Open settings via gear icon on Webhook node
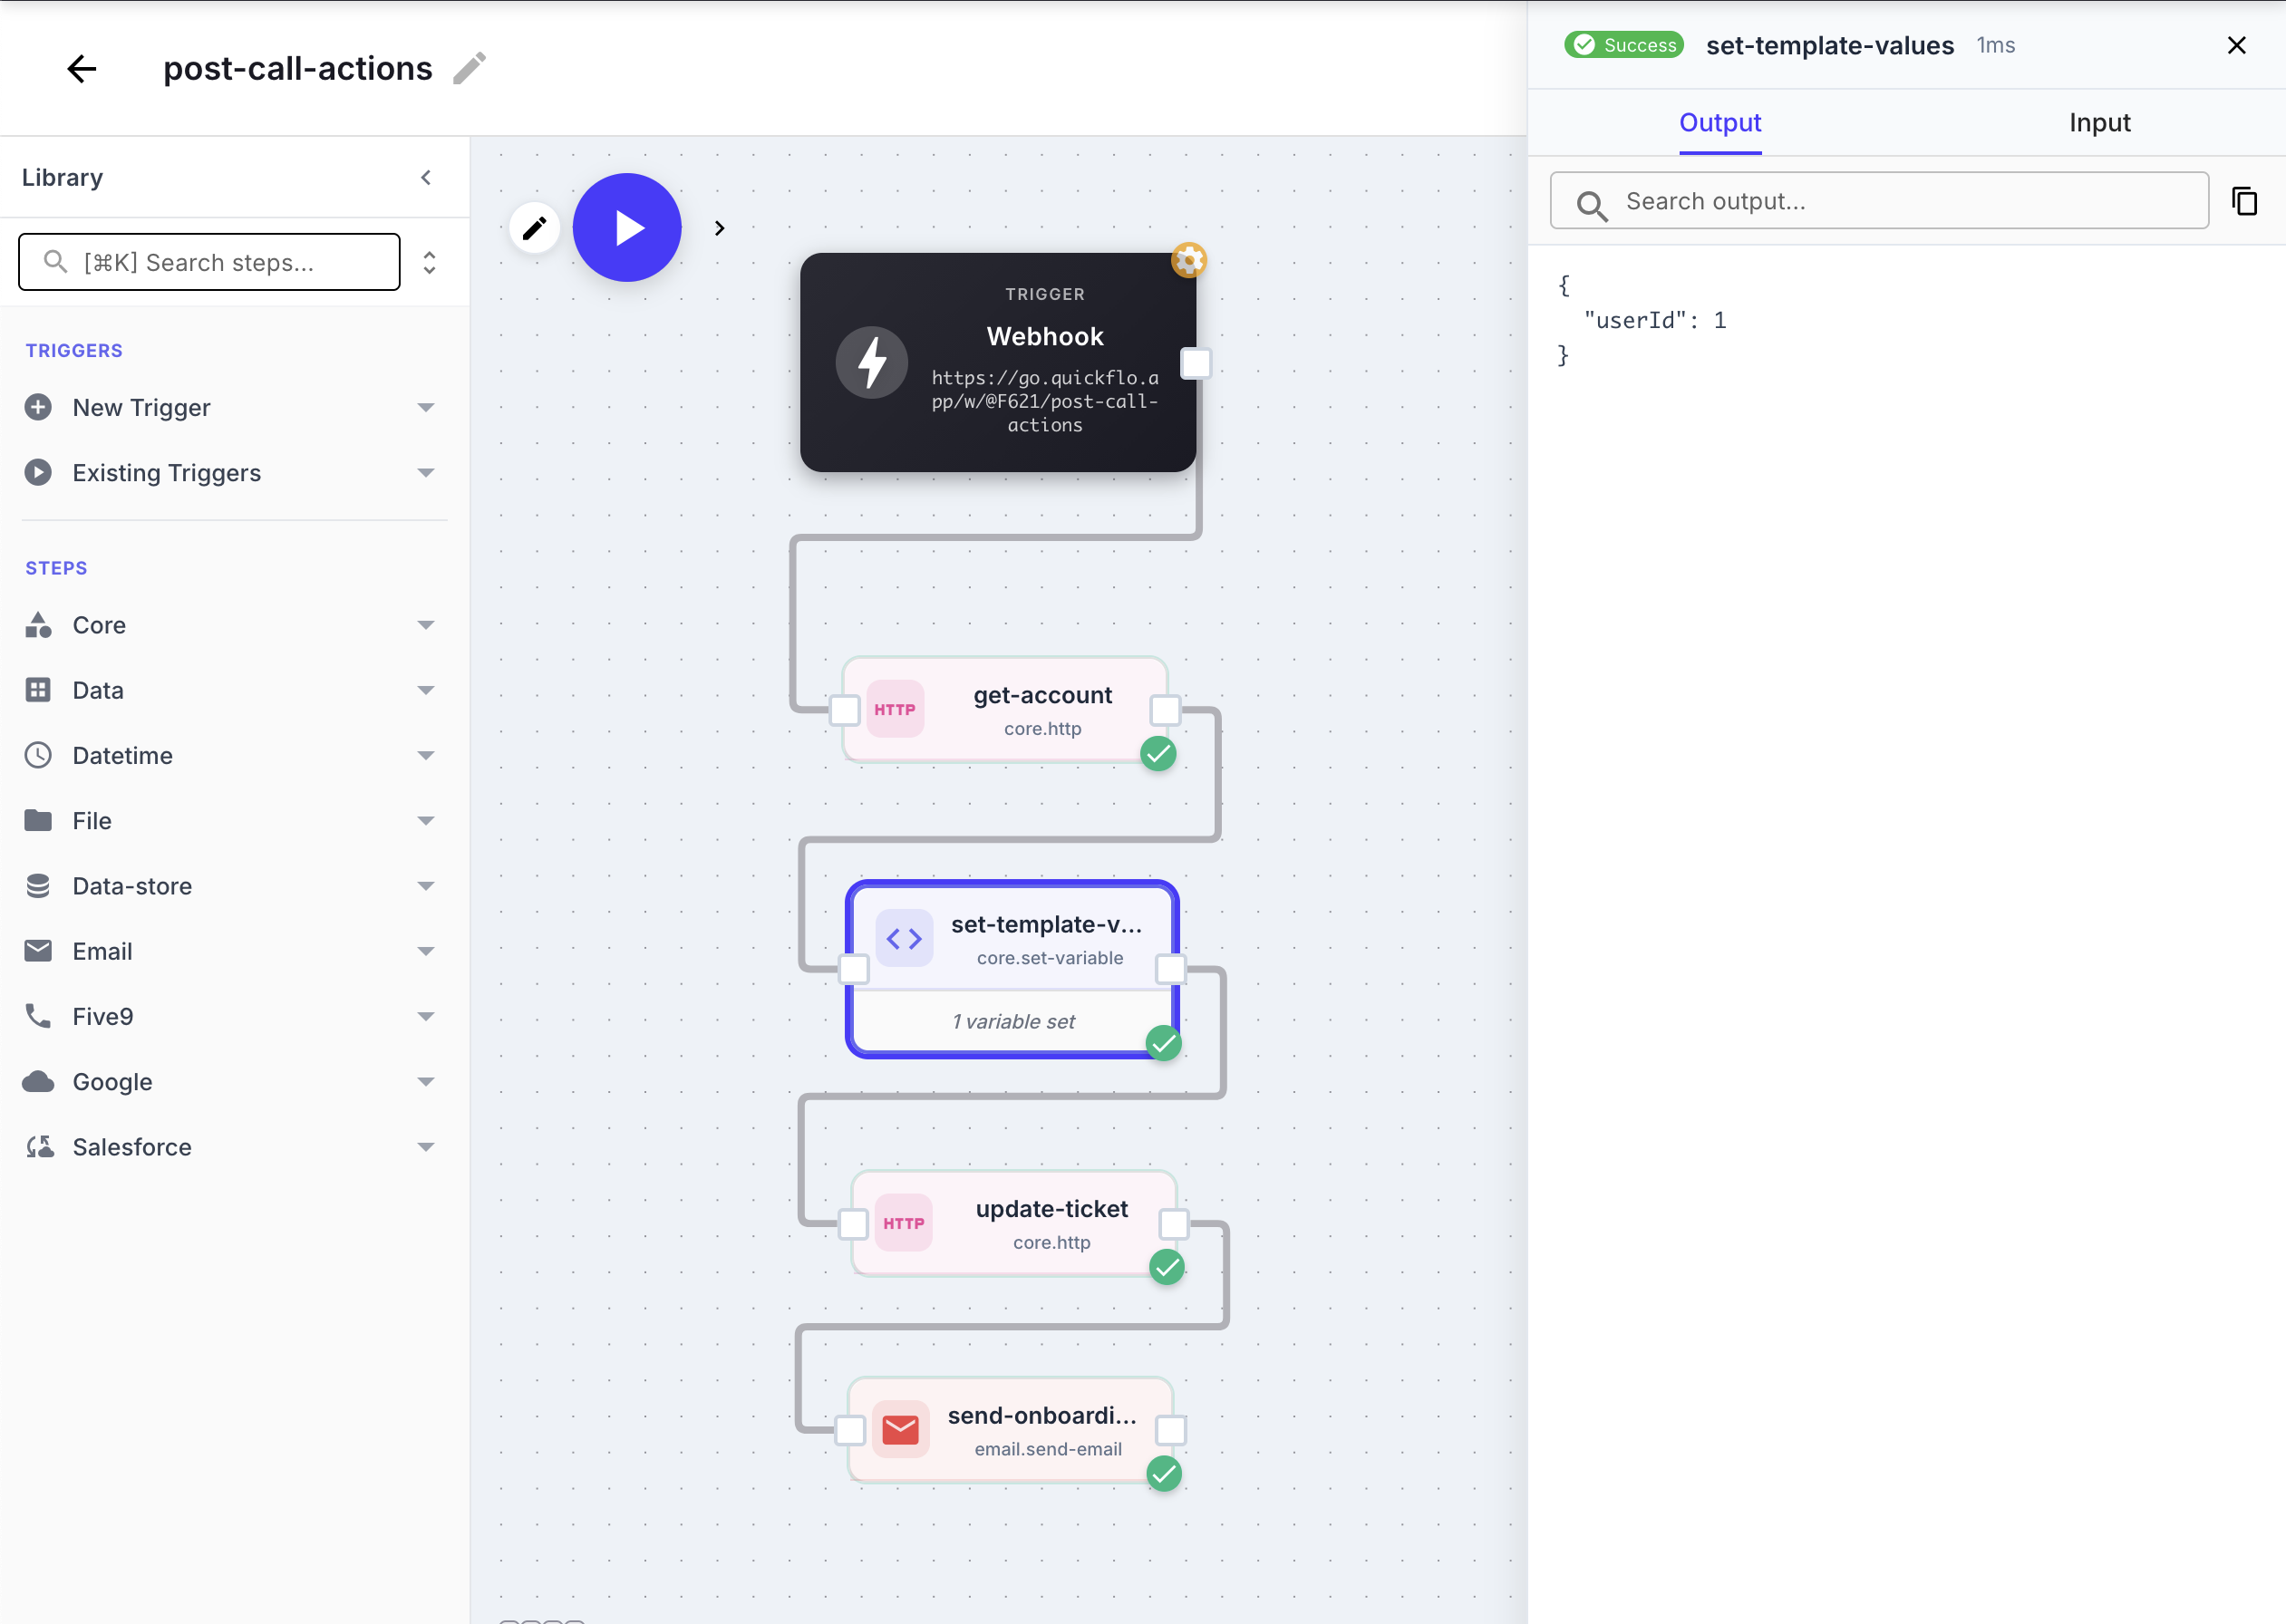2286x1624 pixels. tap(1190, 259)
